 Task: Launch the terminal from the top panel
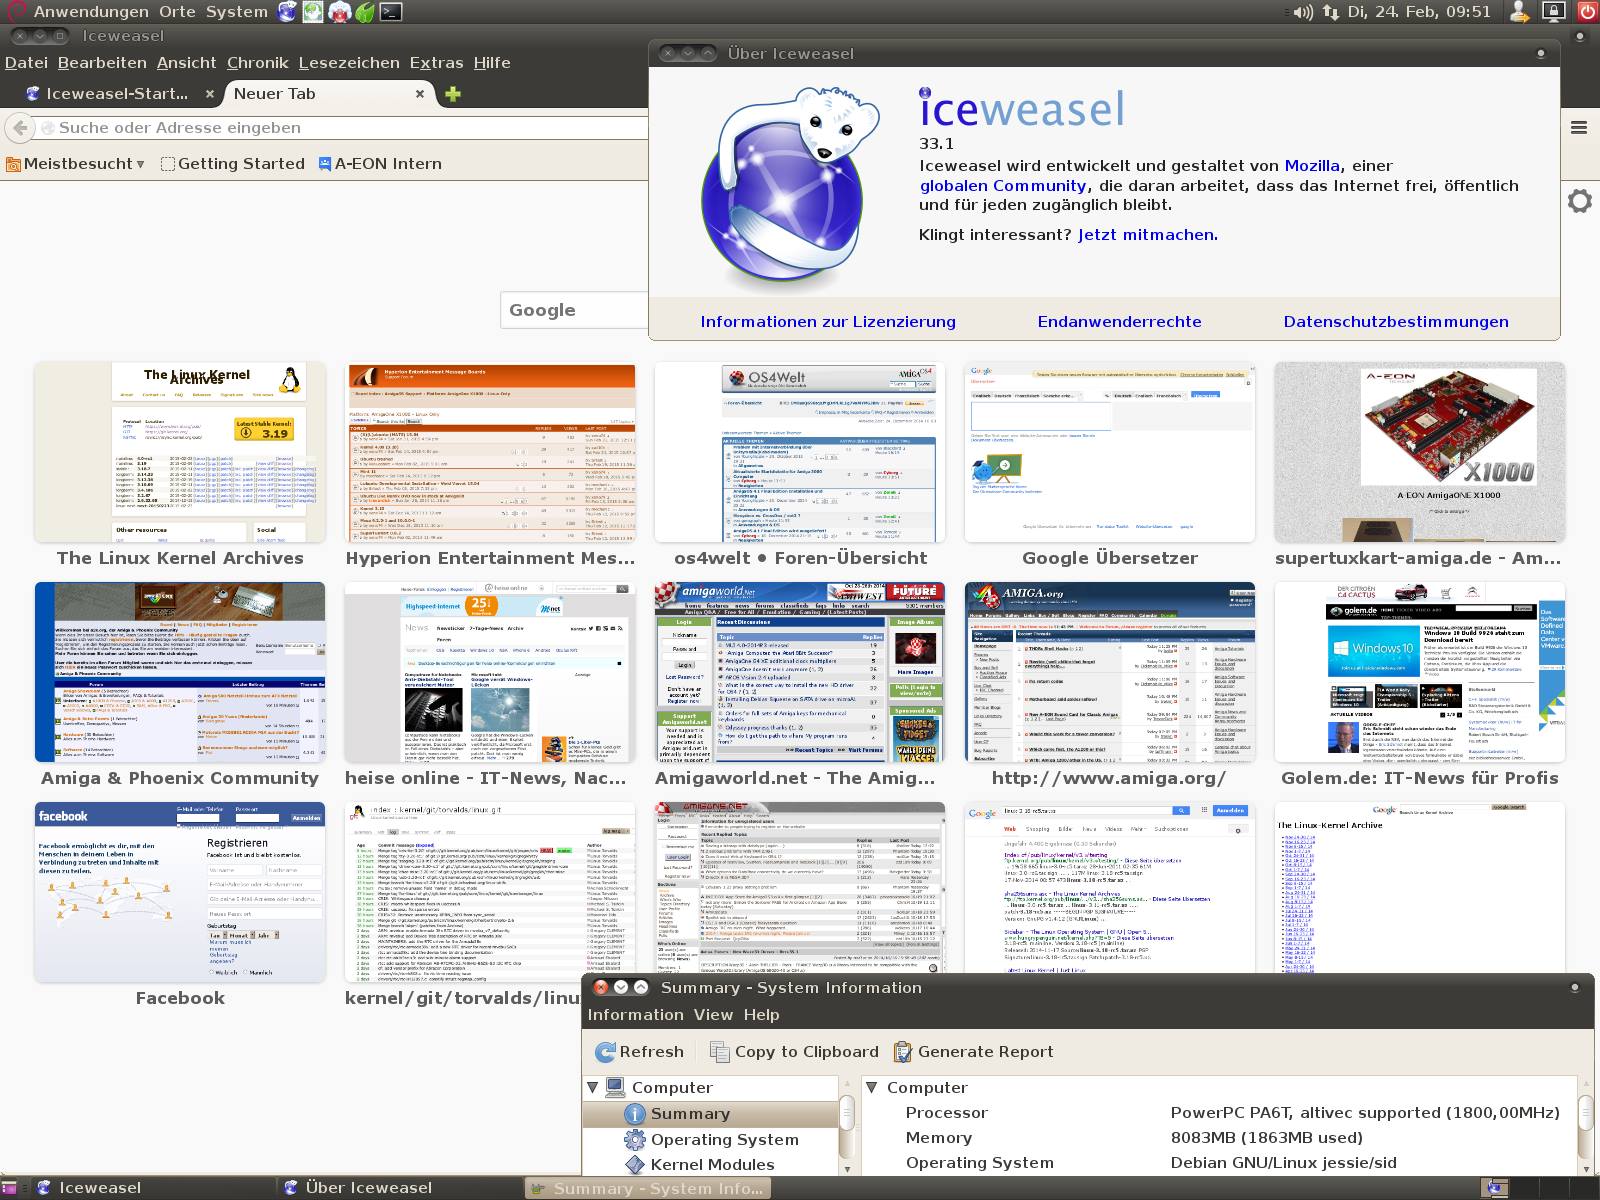pyautogui.click(x=391, y=12)
